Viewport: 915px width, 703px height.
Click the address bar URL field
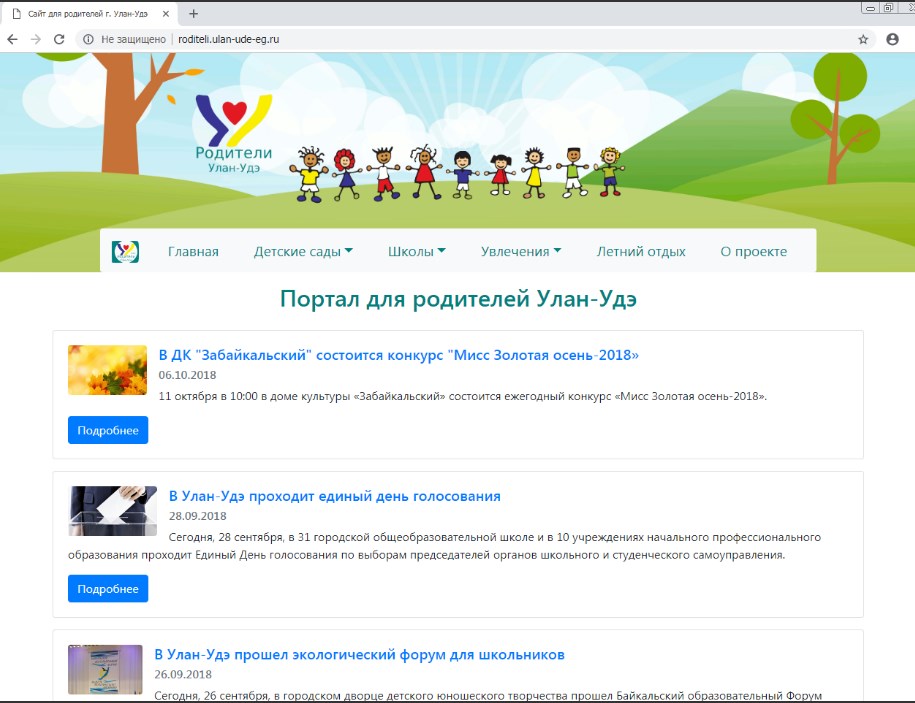[x=500, y=39]
